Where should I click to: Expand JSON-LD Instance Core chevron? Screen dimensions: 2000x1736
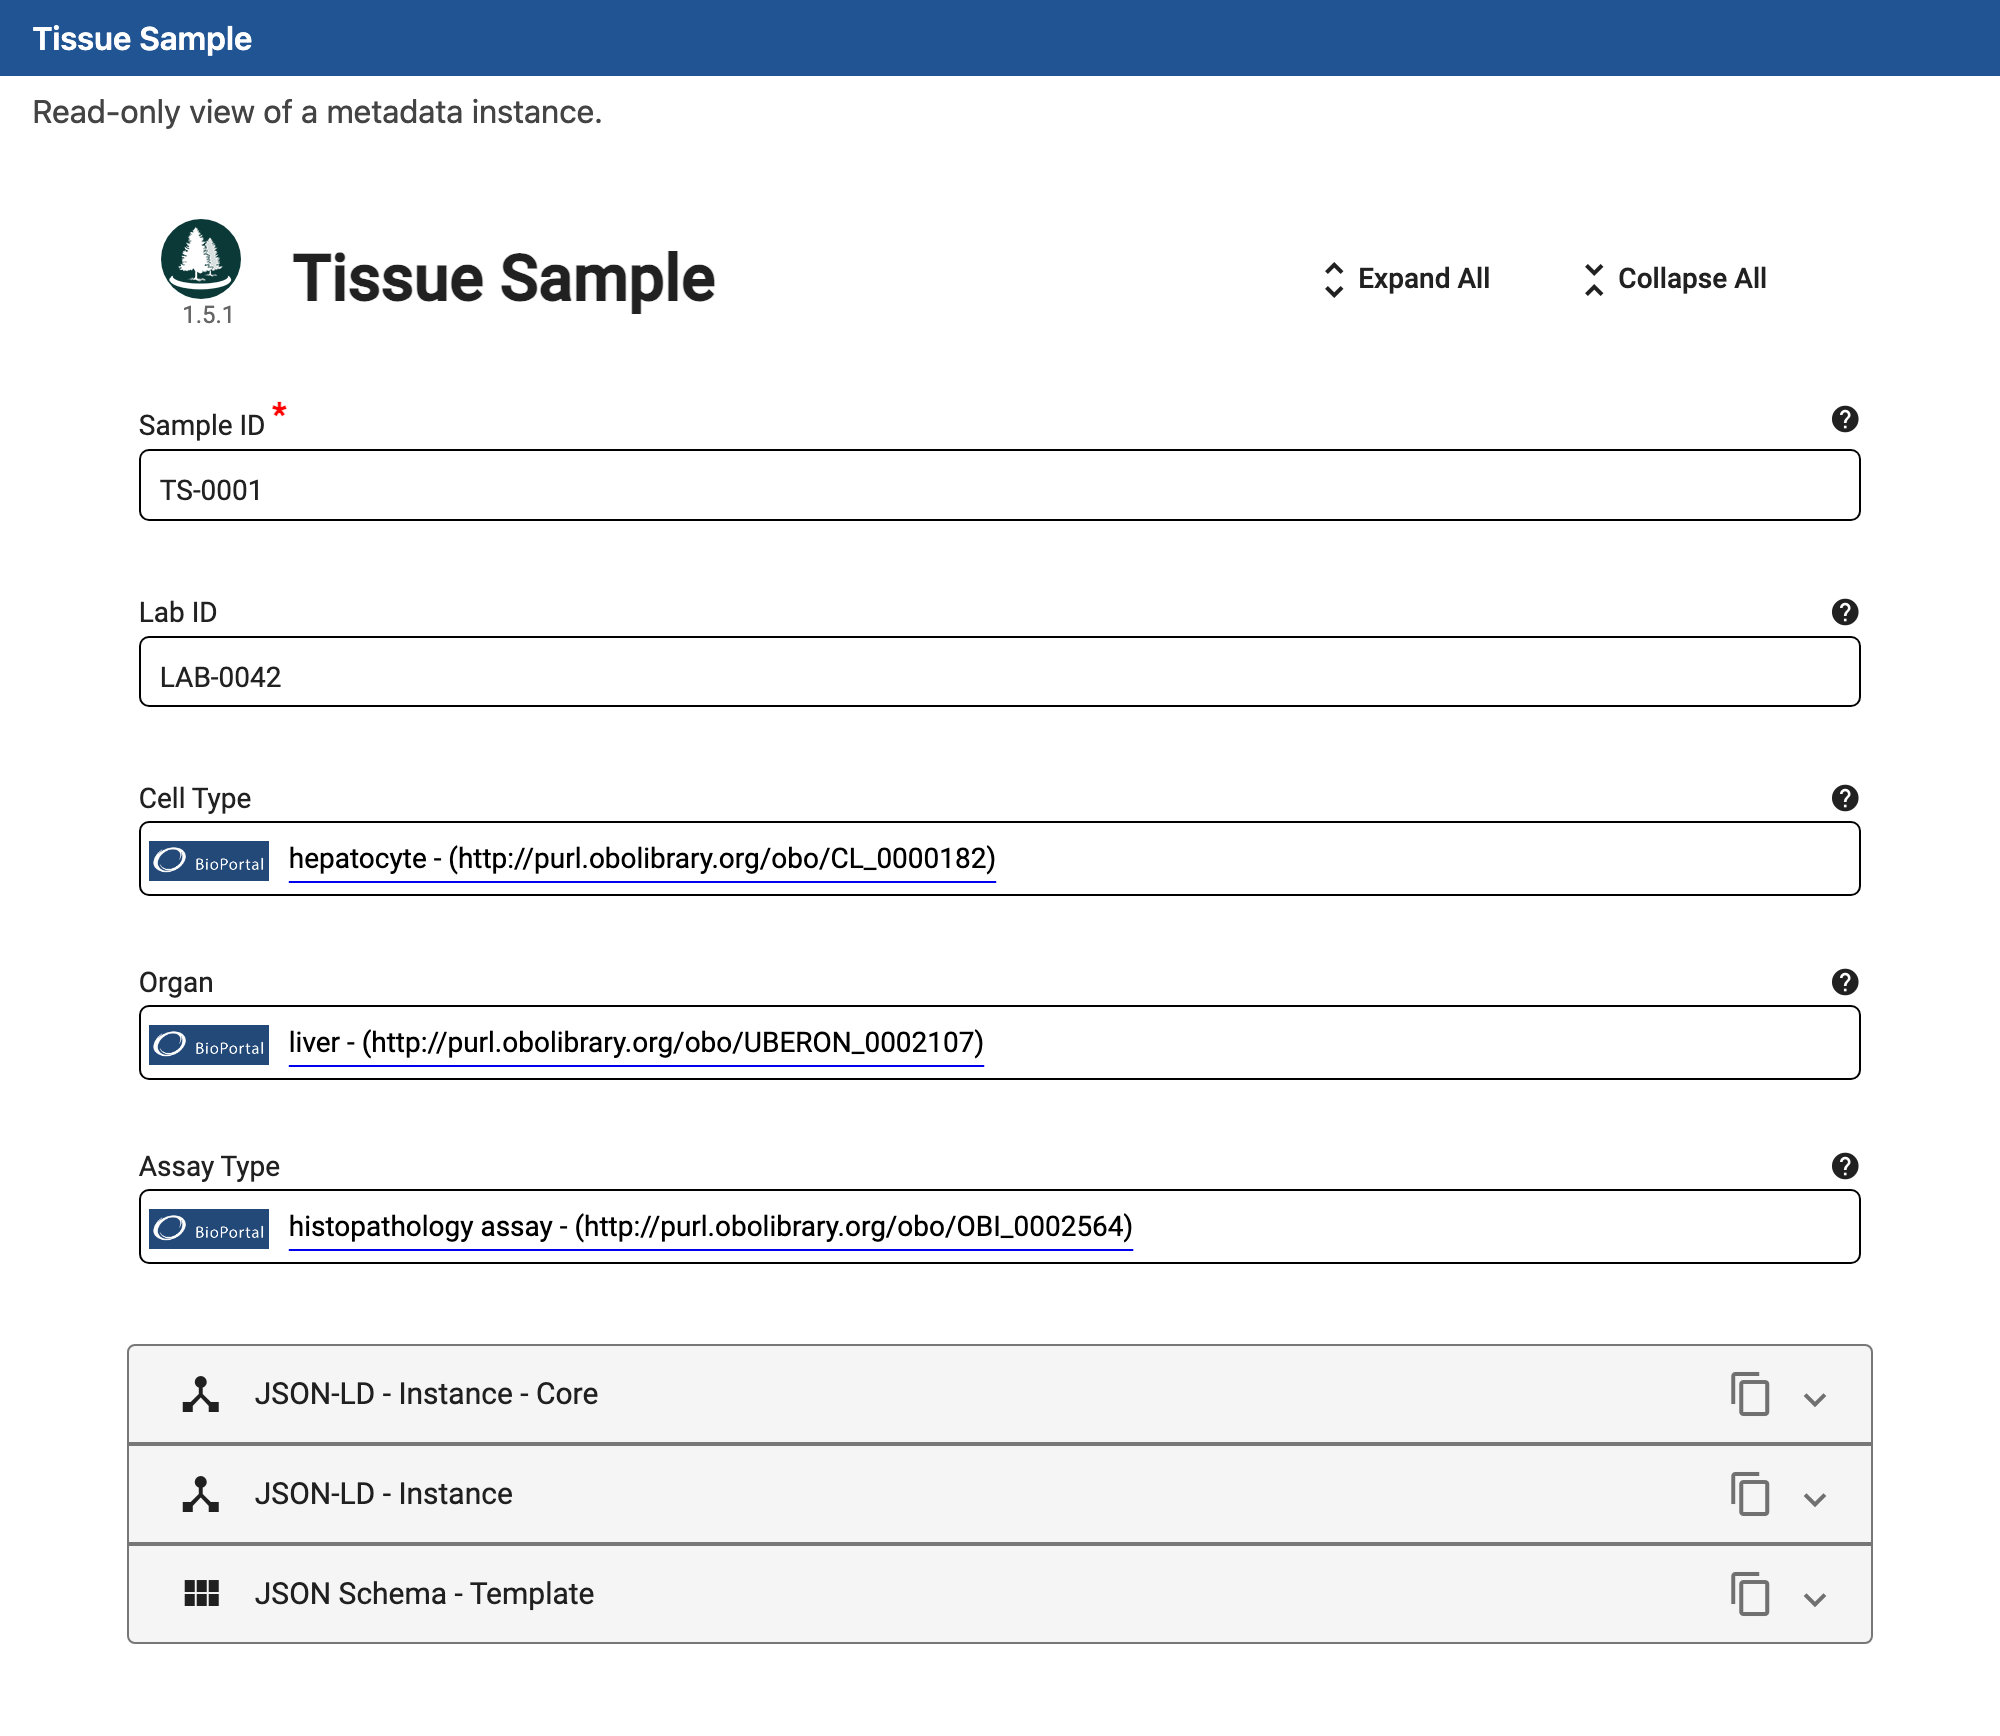1815,1399
